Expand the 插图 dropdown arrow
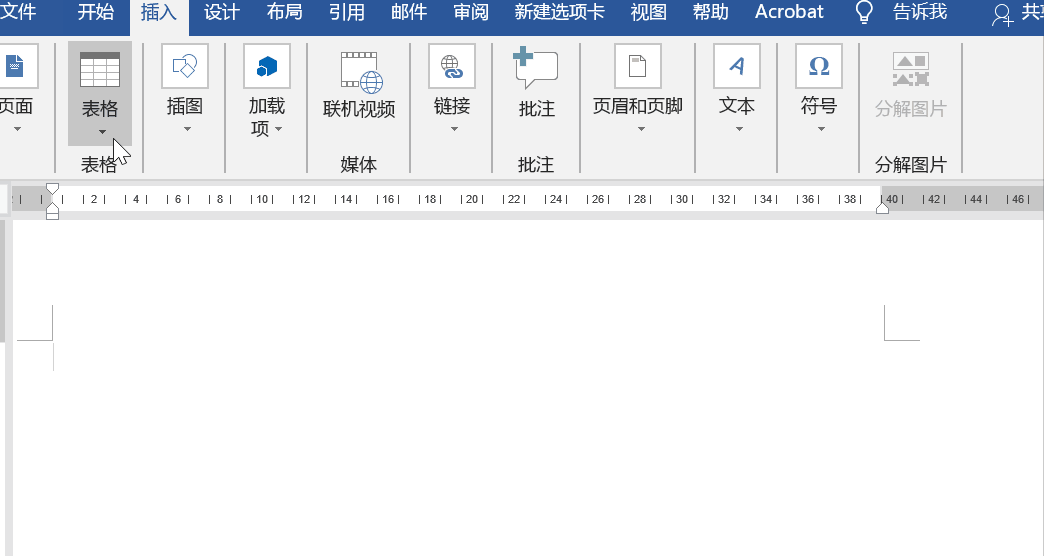 (187, 129)
